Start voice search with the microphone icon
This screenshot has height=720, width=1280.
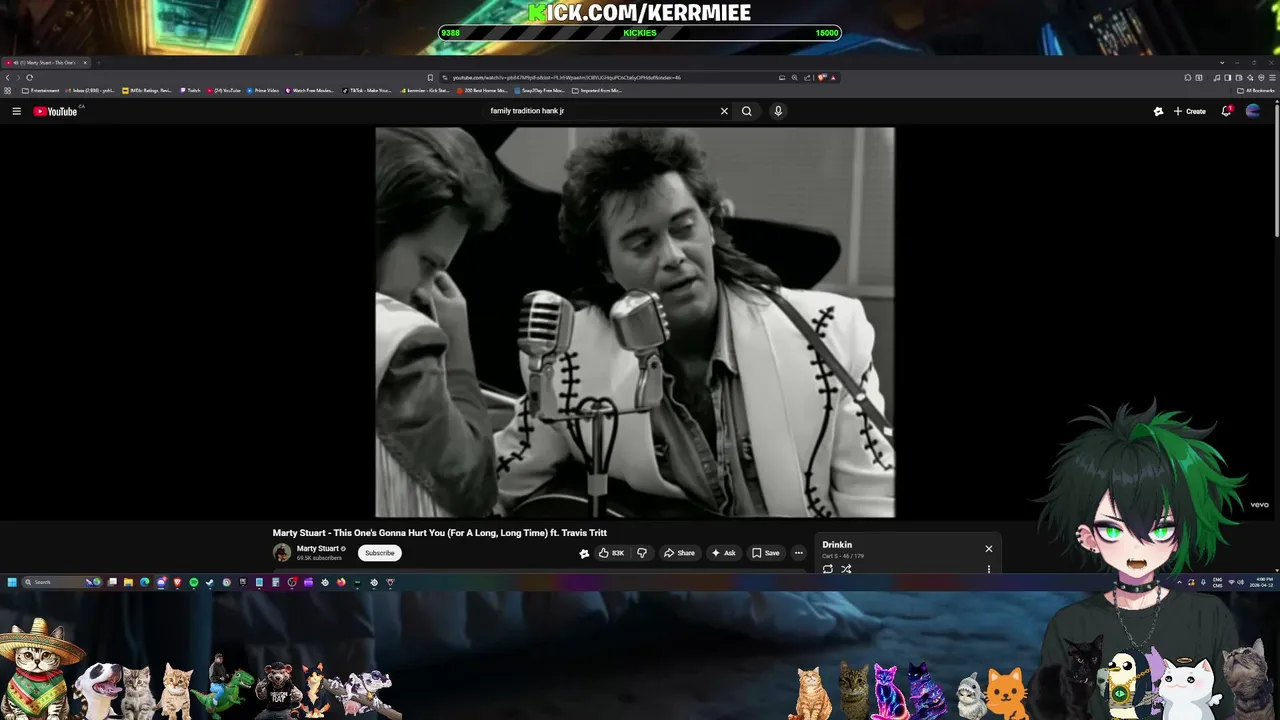point(778,111)
